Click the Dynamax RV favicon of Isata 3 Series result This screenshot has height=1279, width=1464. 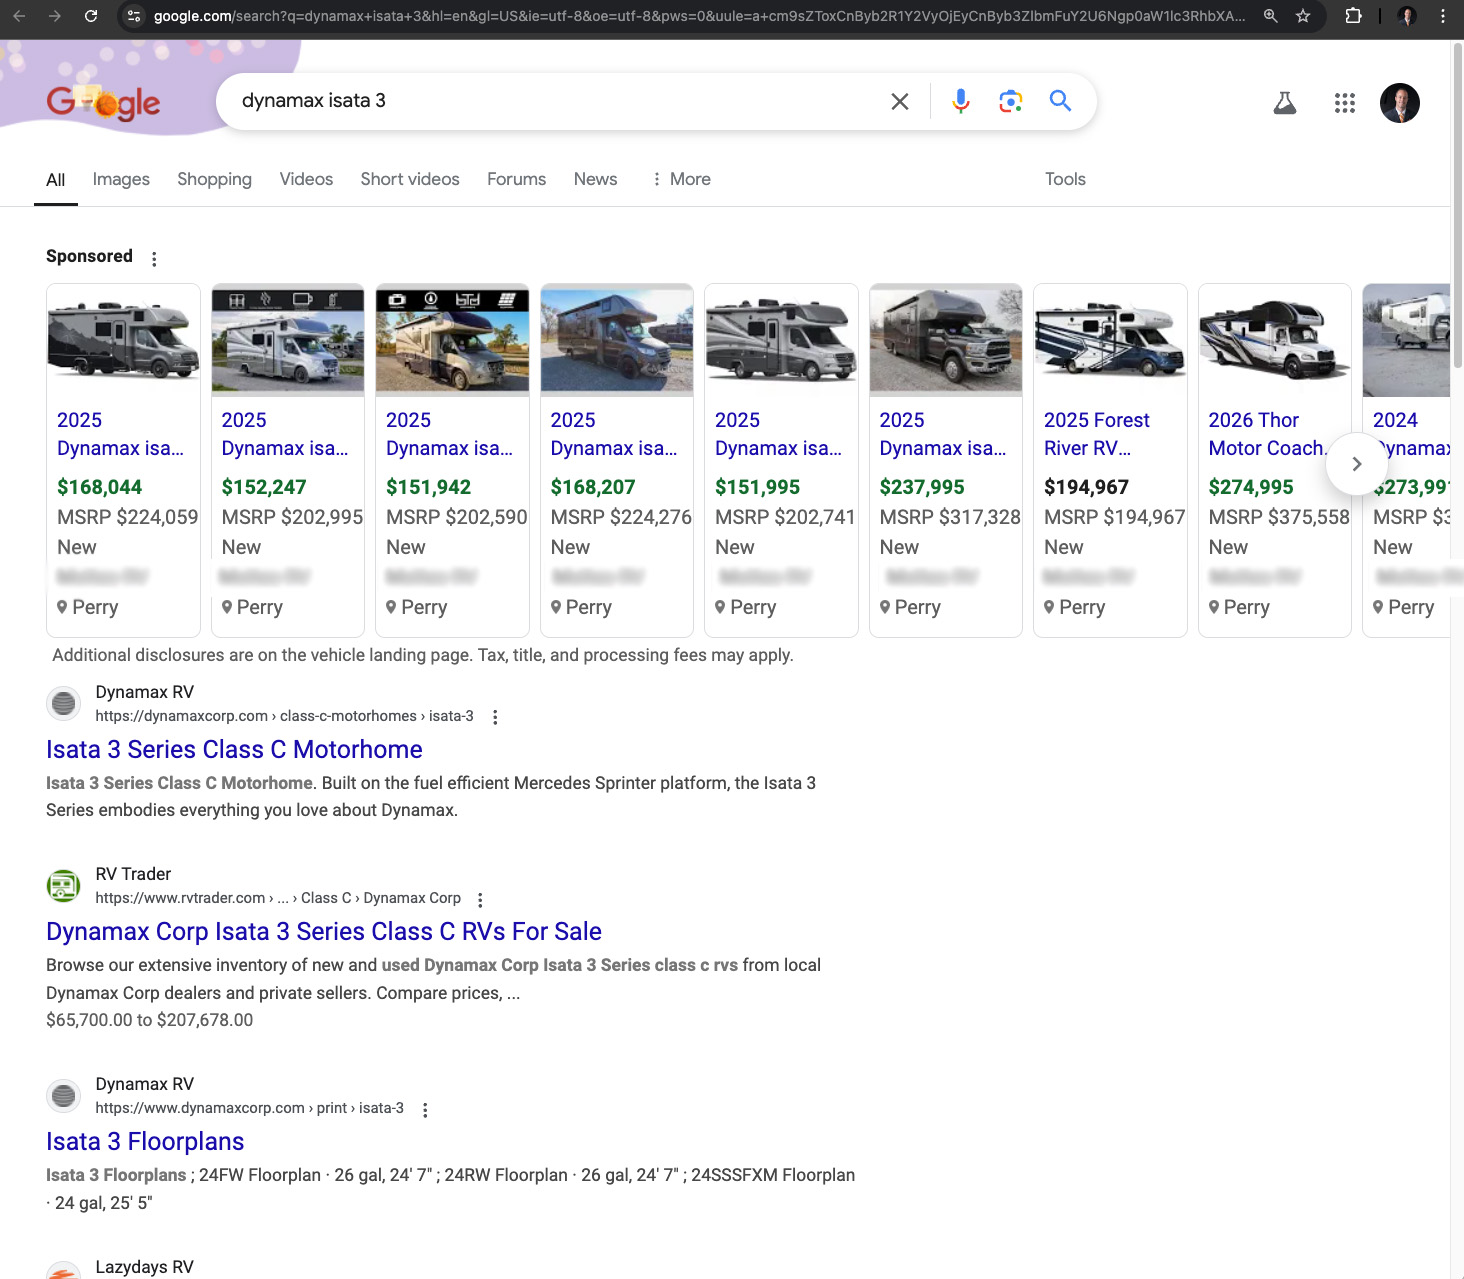click(x=64, y=704)
